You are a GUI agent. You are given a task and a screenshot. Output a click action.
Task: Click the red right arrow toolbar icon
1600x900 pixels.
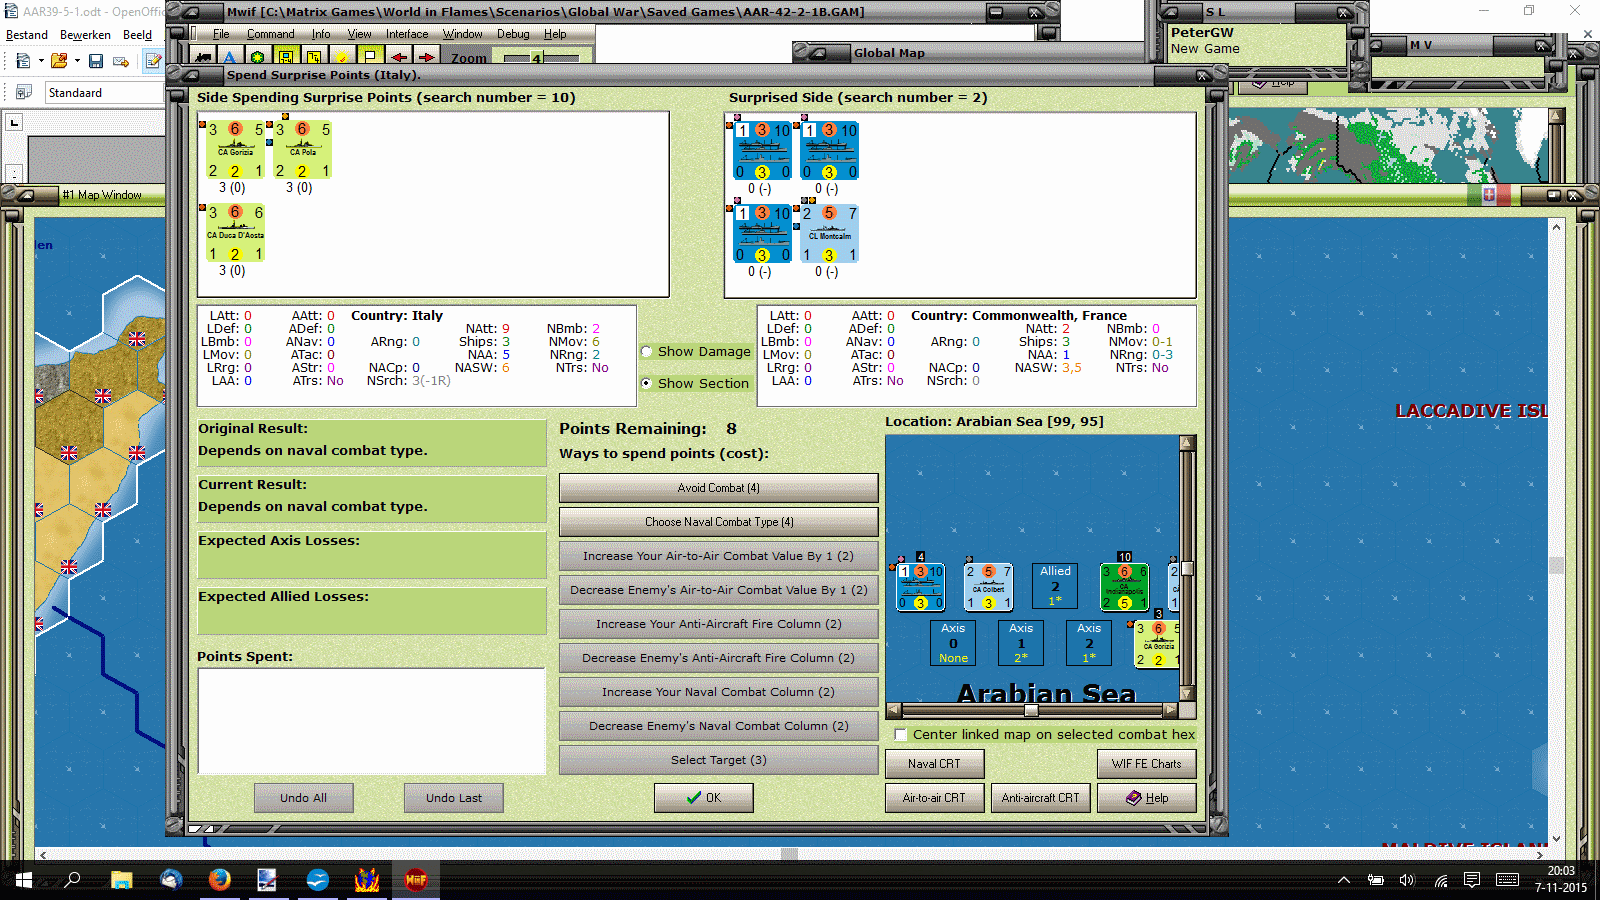point(426,57)
